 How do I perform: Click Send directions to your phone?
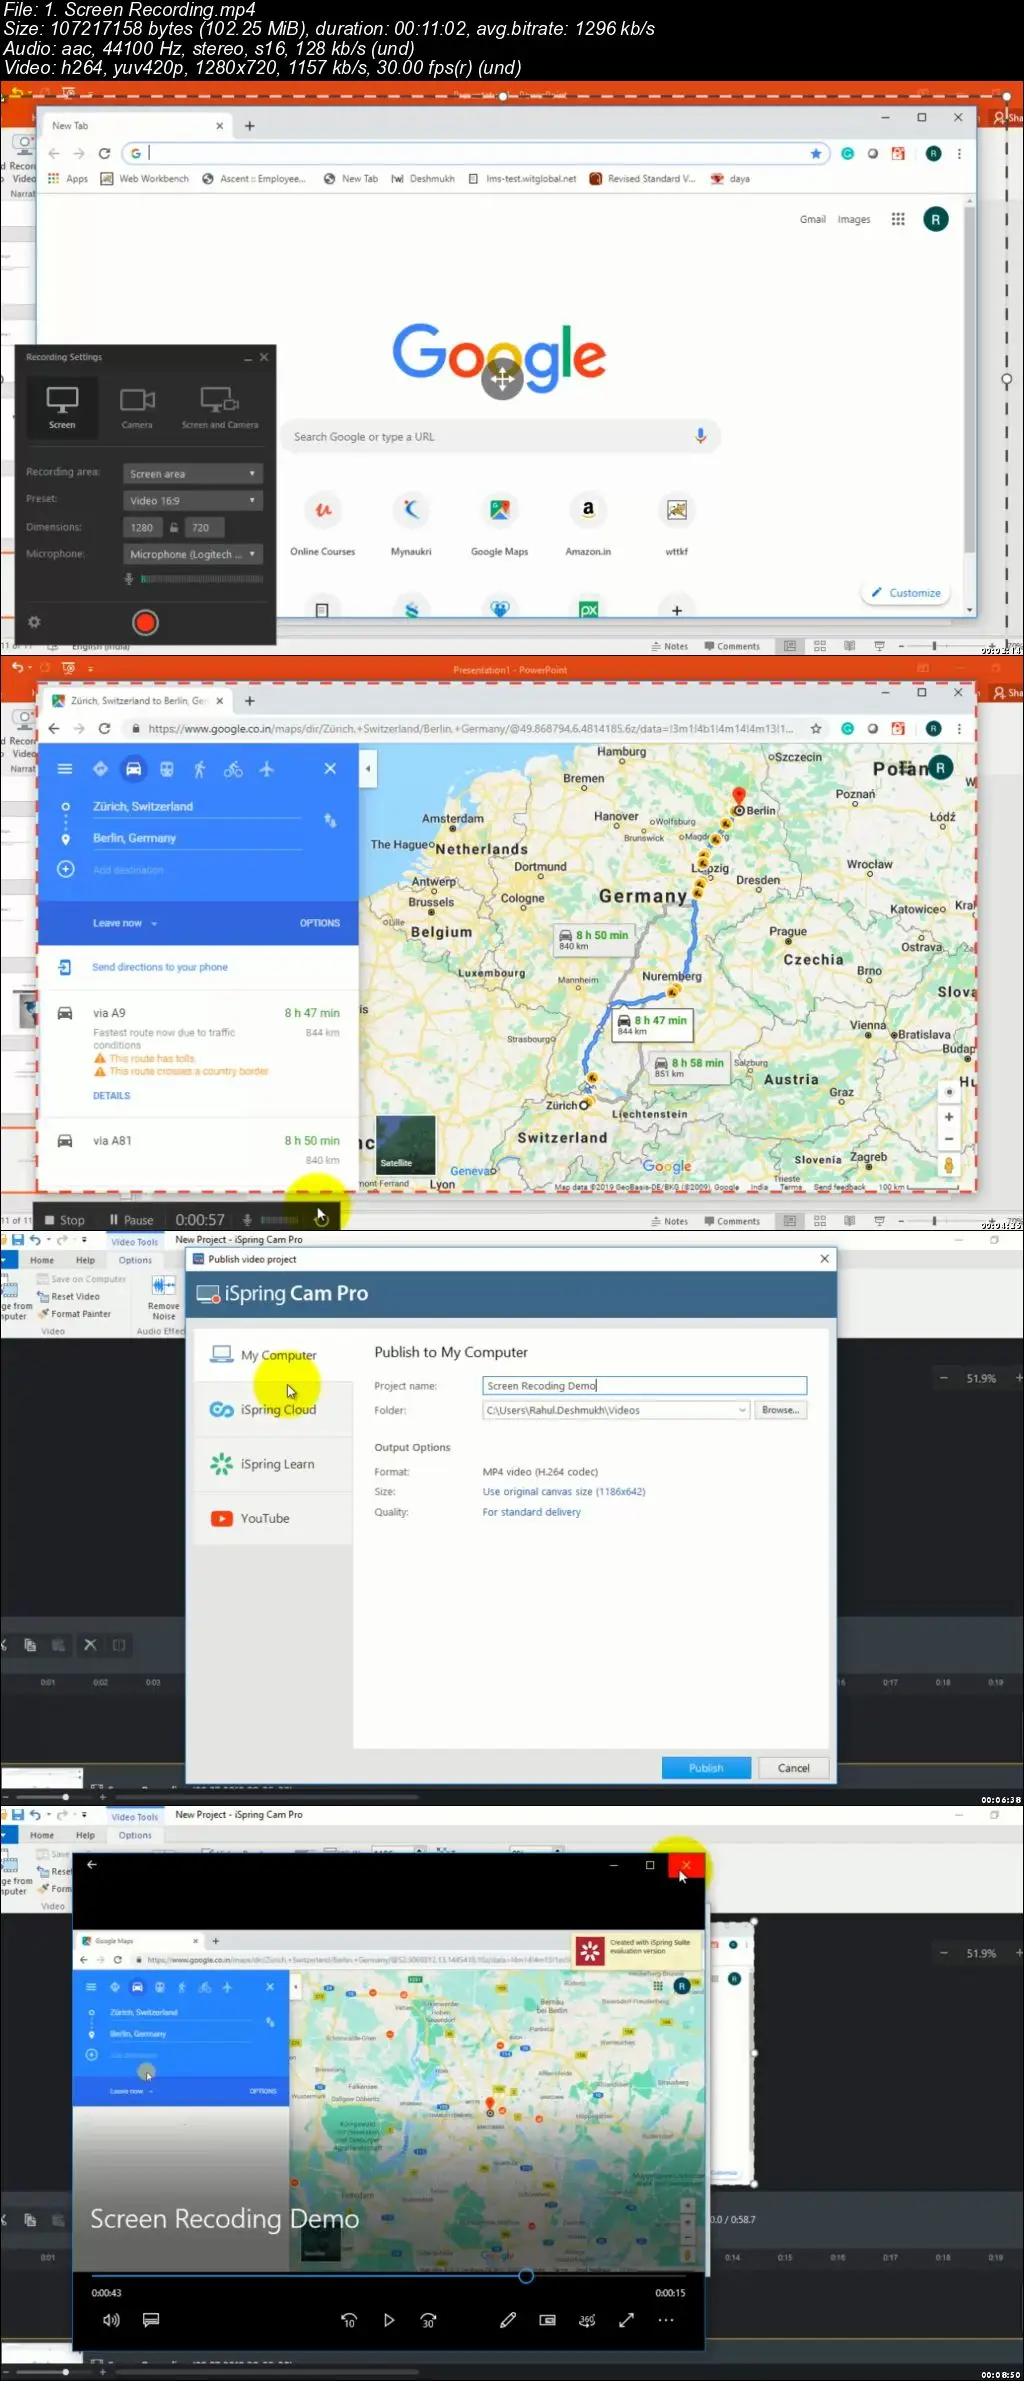159,967
